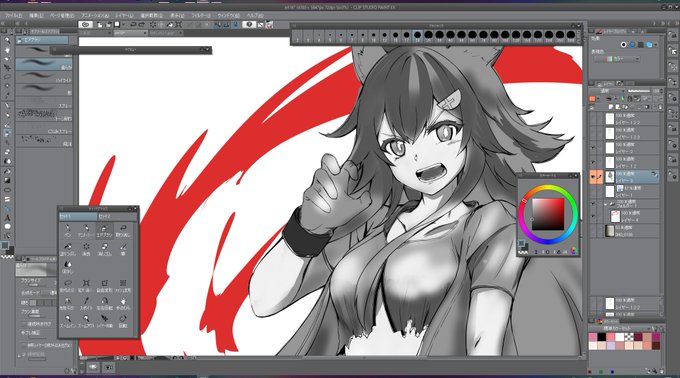Collapse the フォルダー 1 layer folder arrow
This screenshot has width=680, height=378.
click(x=605, y=203)
